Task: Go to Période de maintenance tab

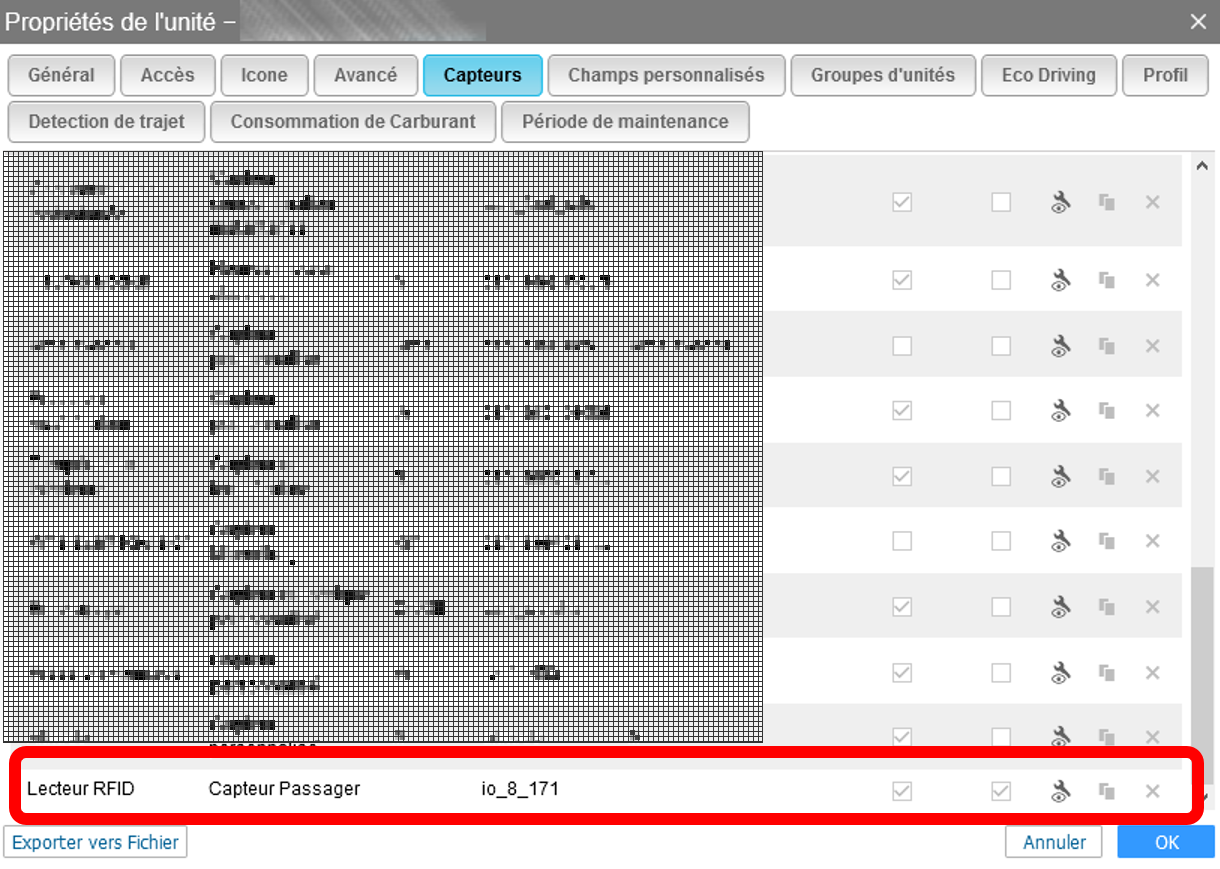Action: (x=625, y=122)
